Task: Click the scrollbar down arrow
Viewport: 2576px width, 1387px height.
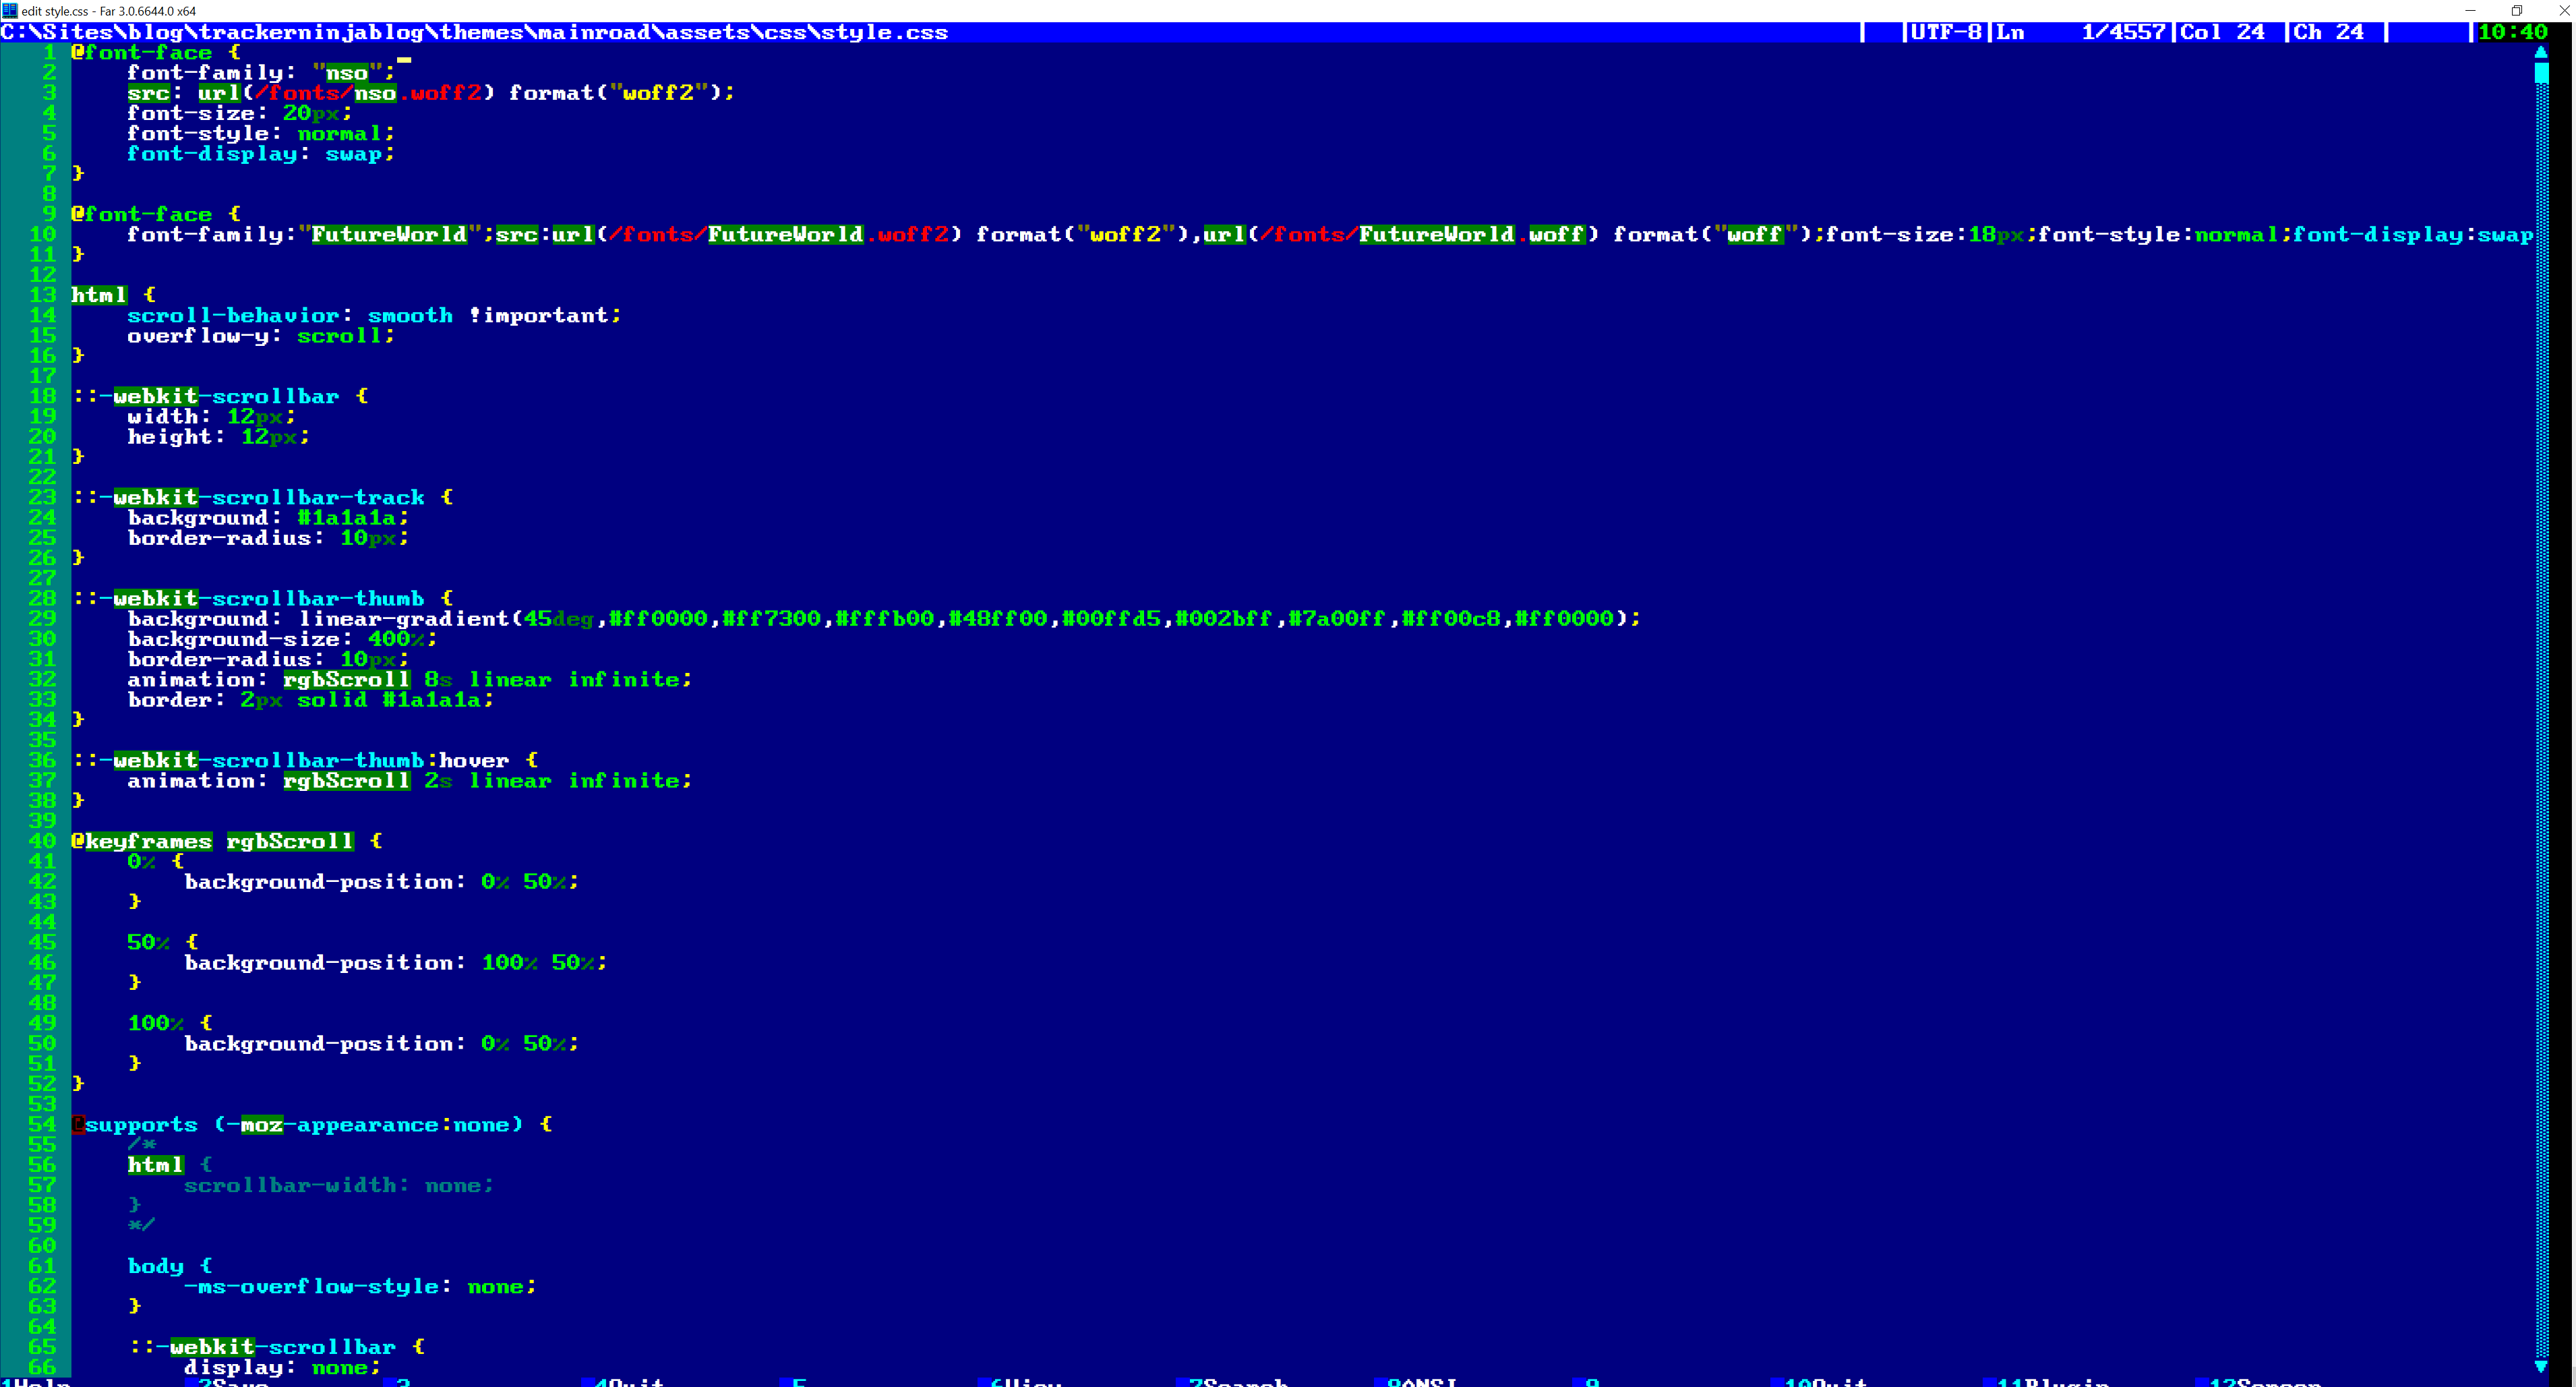Action: tap(2541, 1366)
